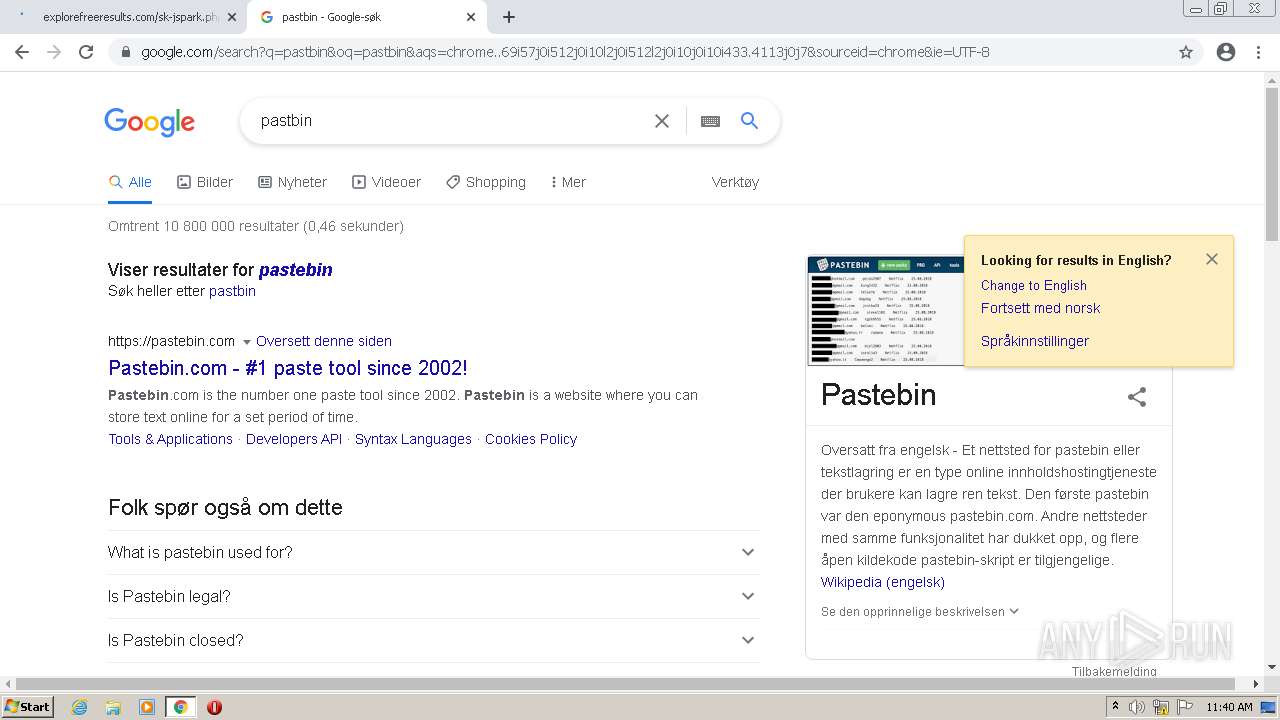Expand 'Se den opprinnelige beskrivelsen'

[x=920, y=611]
